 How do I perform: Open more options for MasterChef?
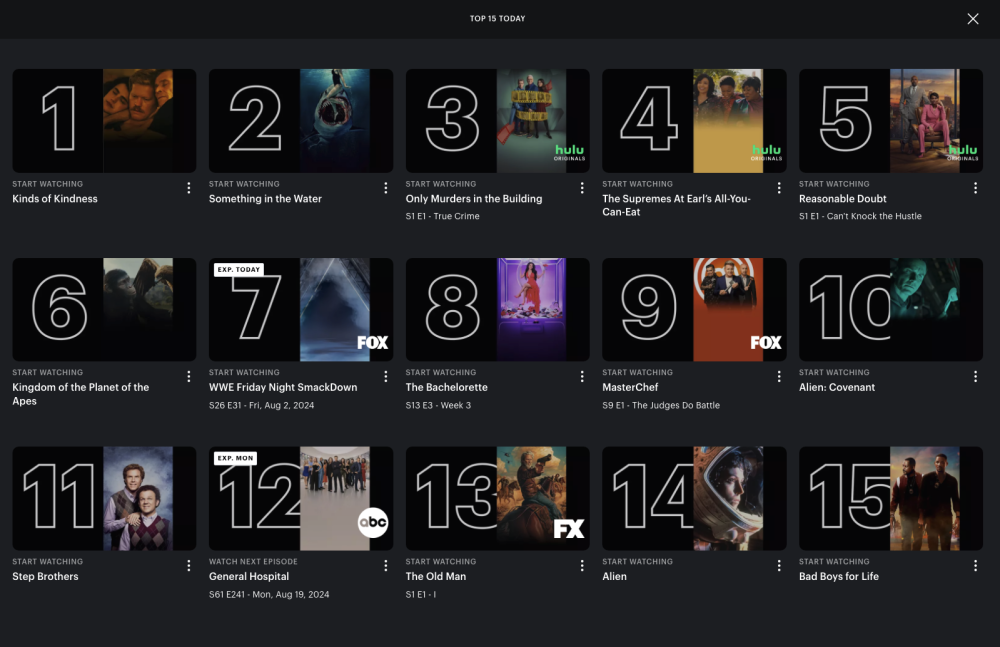click(x=779, y=376)
